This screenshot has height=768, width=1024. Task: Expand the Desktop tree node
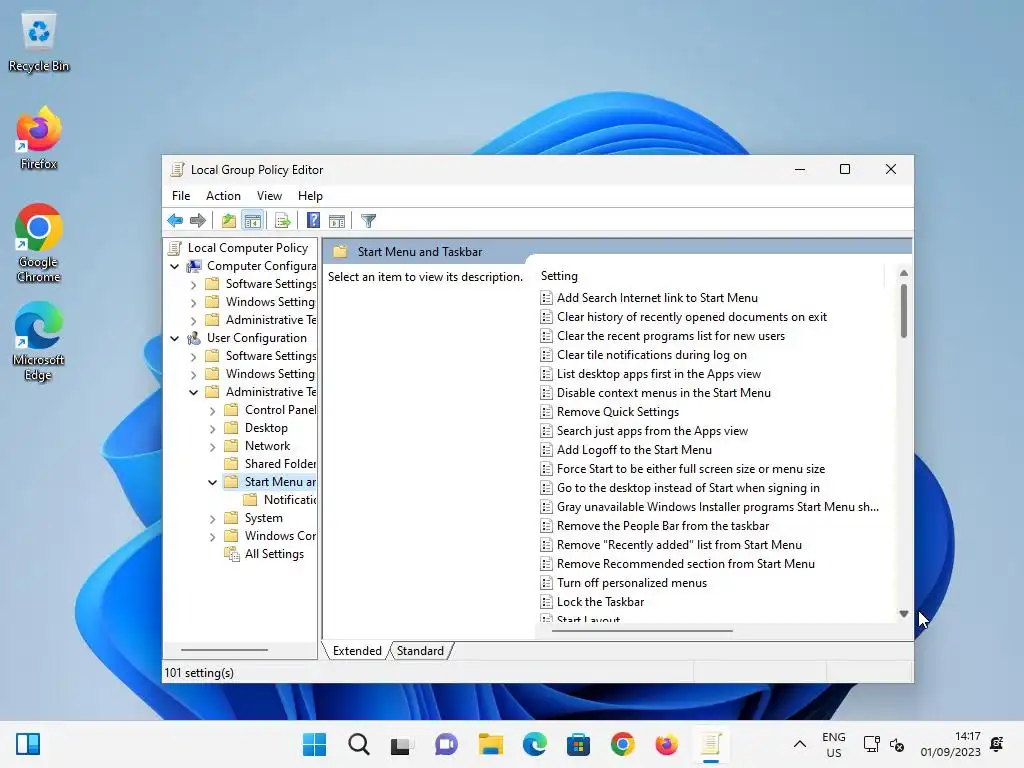coord(212,429)
